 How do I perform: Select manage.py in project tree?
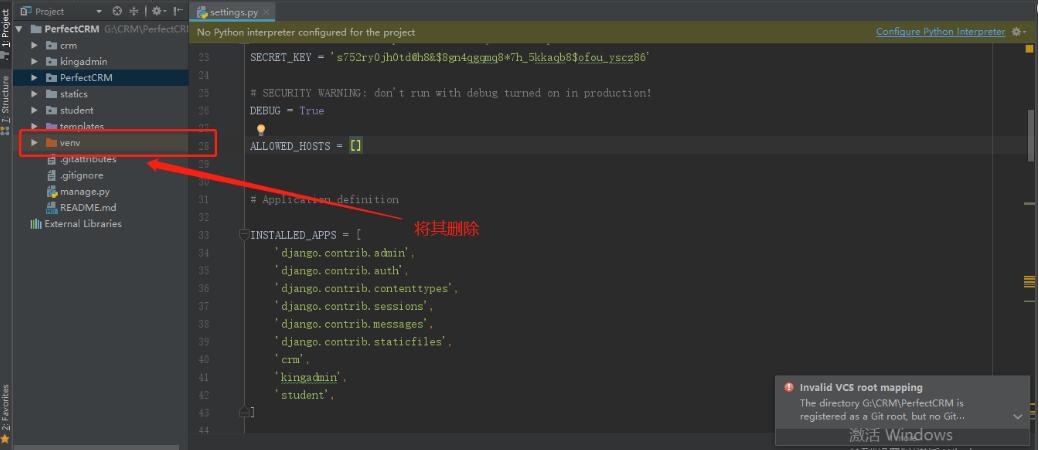pyautogui.click(x=84, y=192)
